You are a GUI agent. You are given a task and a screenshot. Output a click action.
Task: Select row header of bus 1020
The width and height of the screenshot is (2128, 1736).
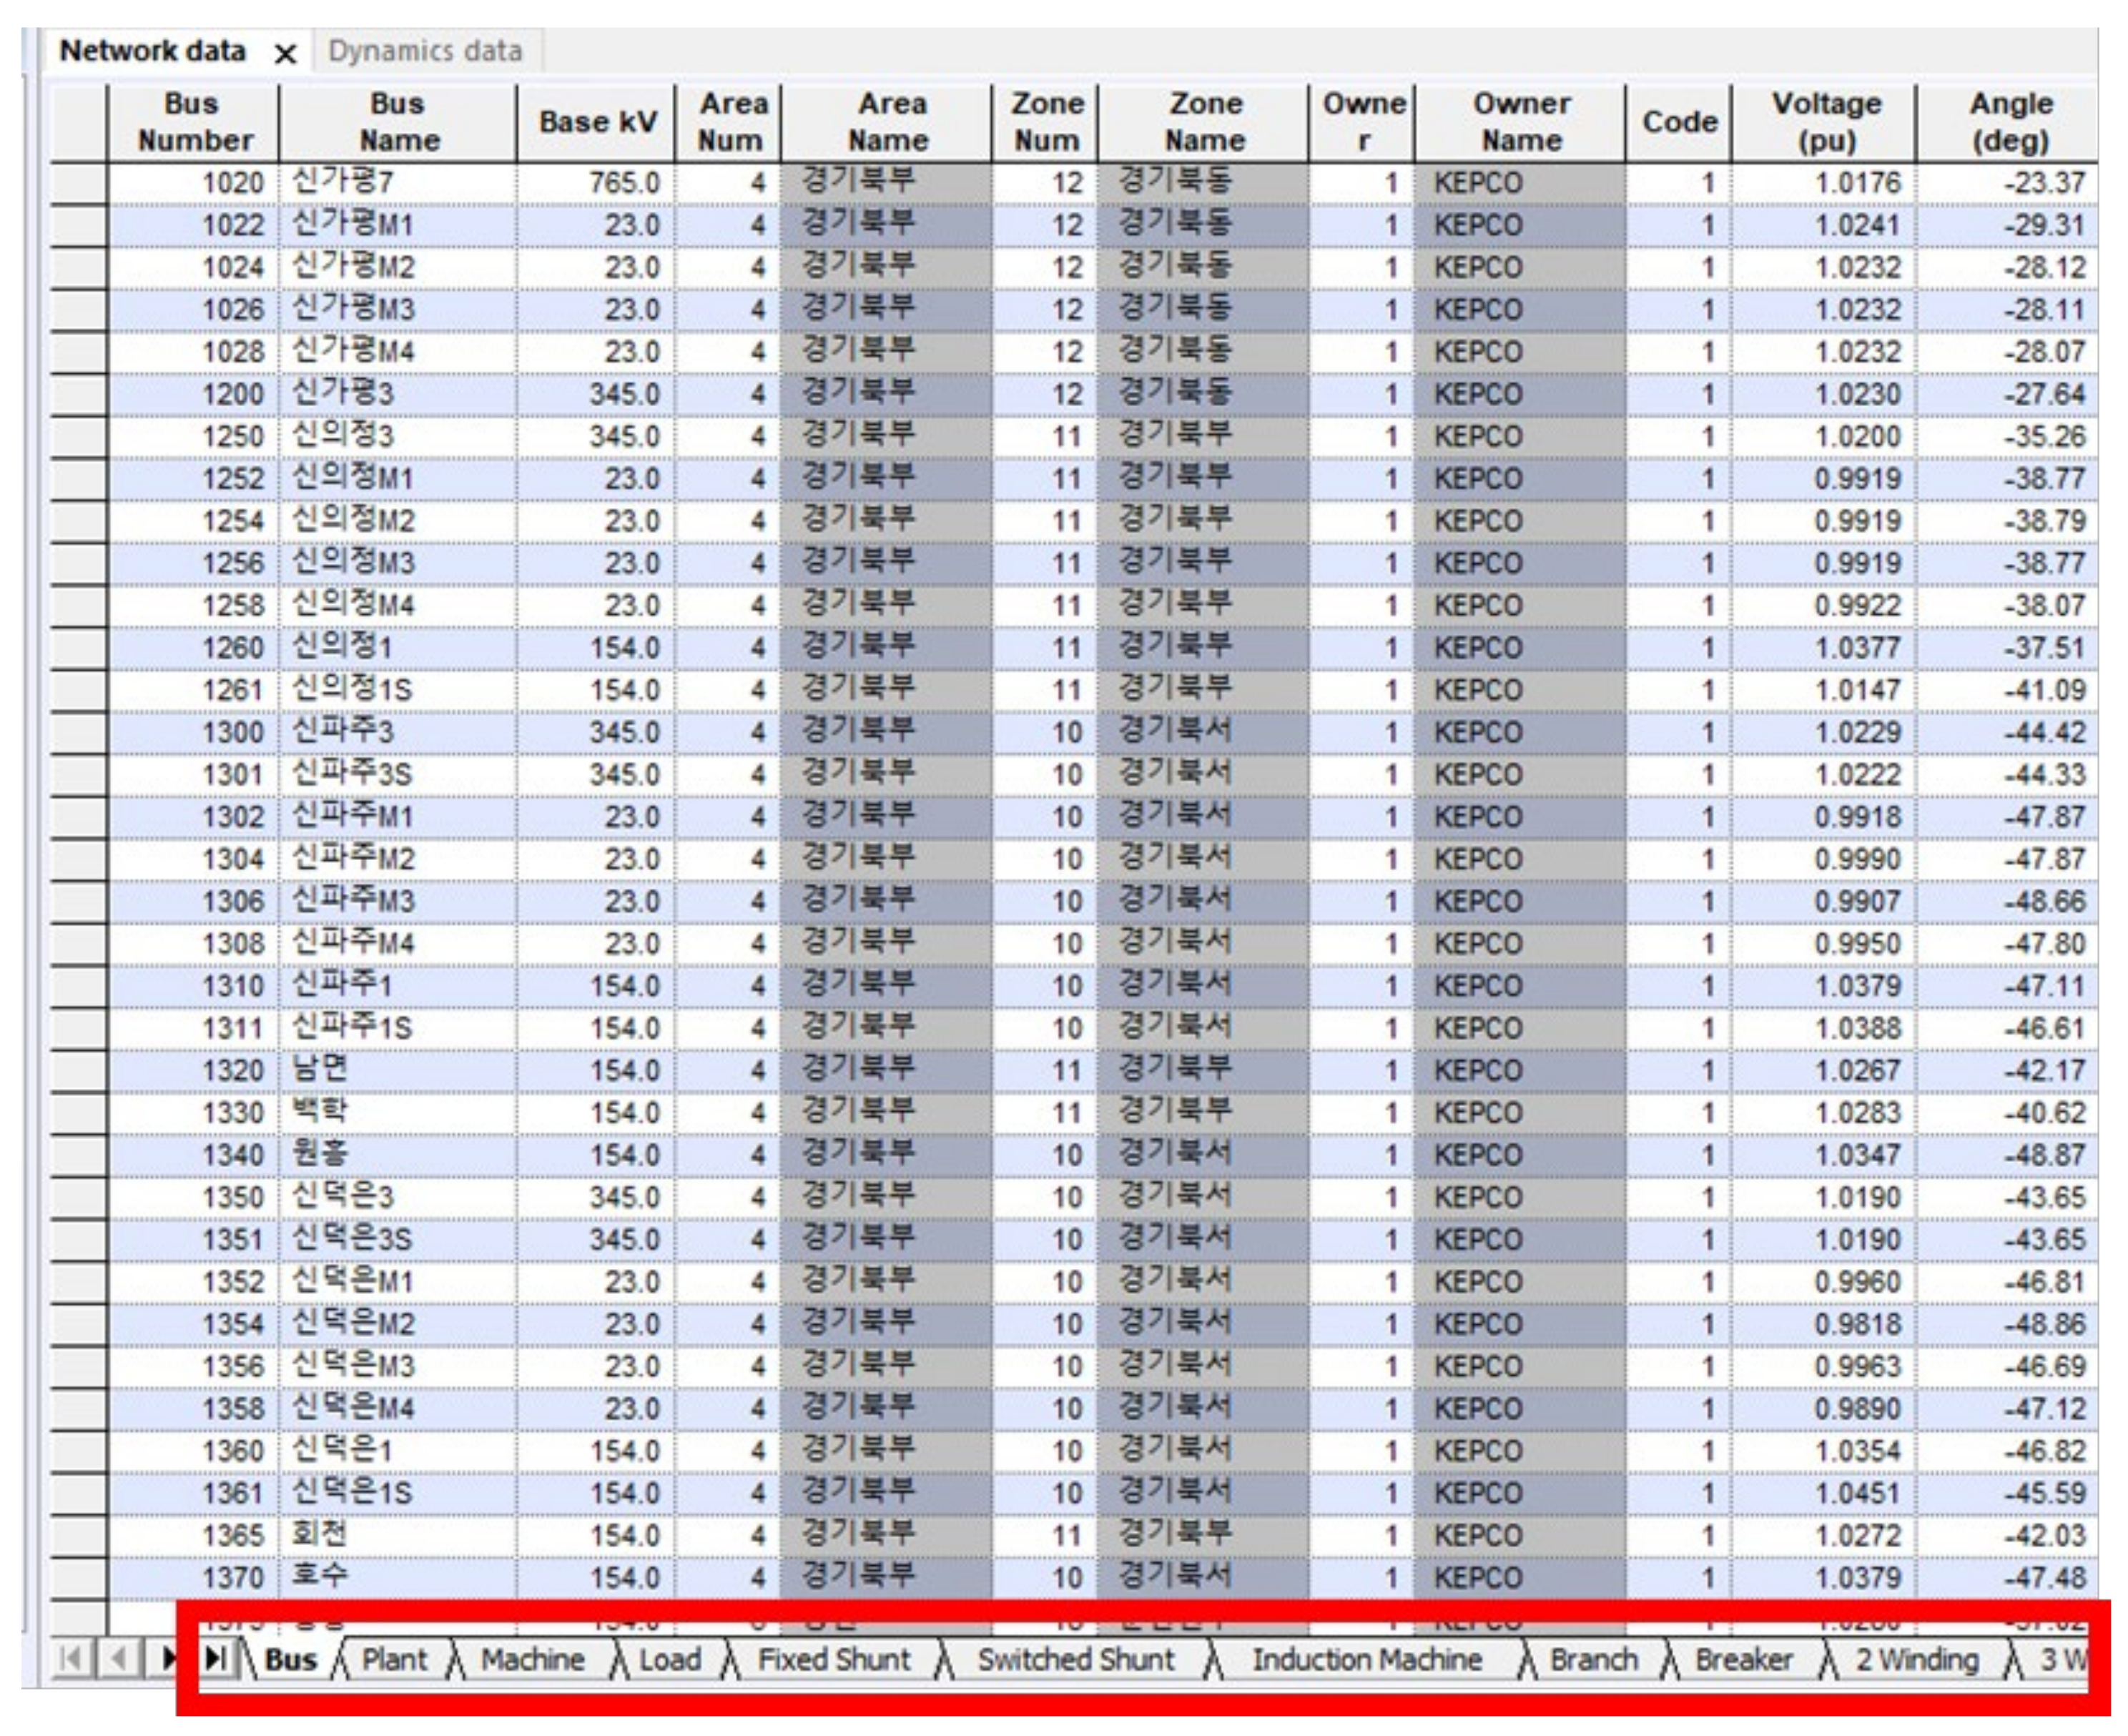coord(79,183)
